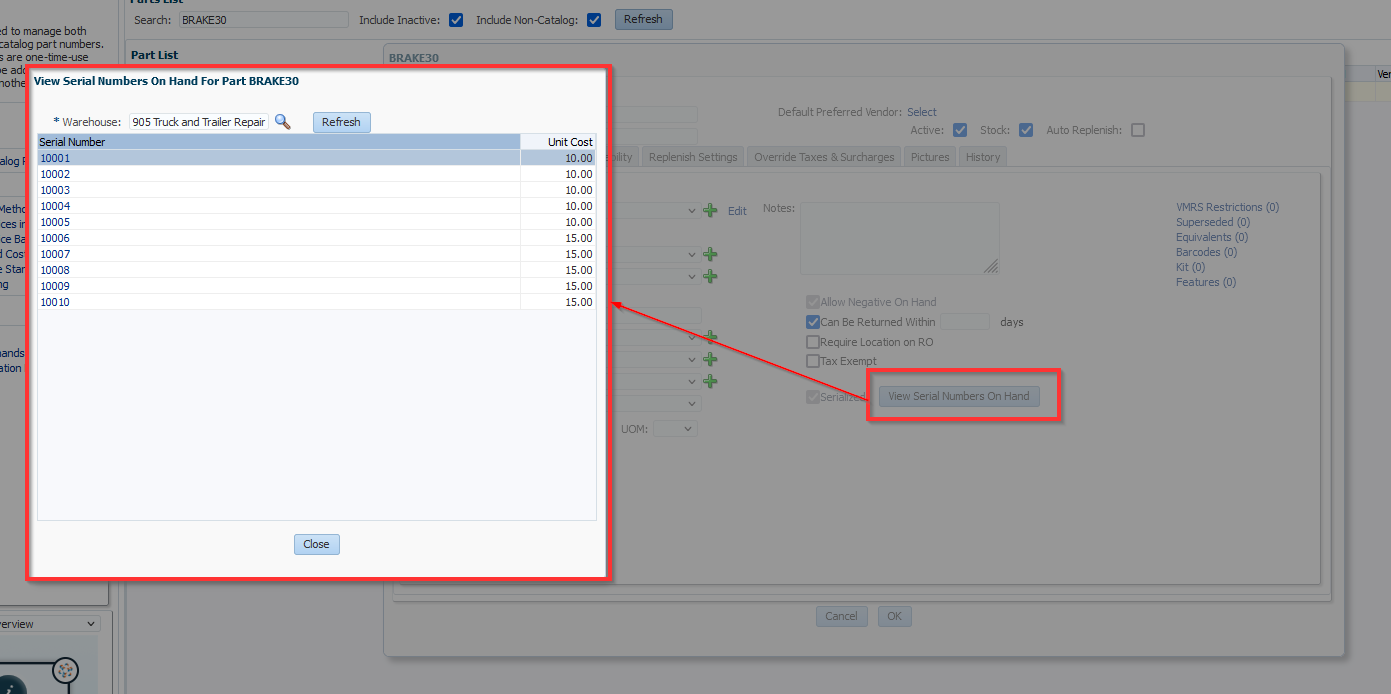Sort by the Serial Number column header
The height and width of the screenshot is (694, 1391).
click(279, 142)
